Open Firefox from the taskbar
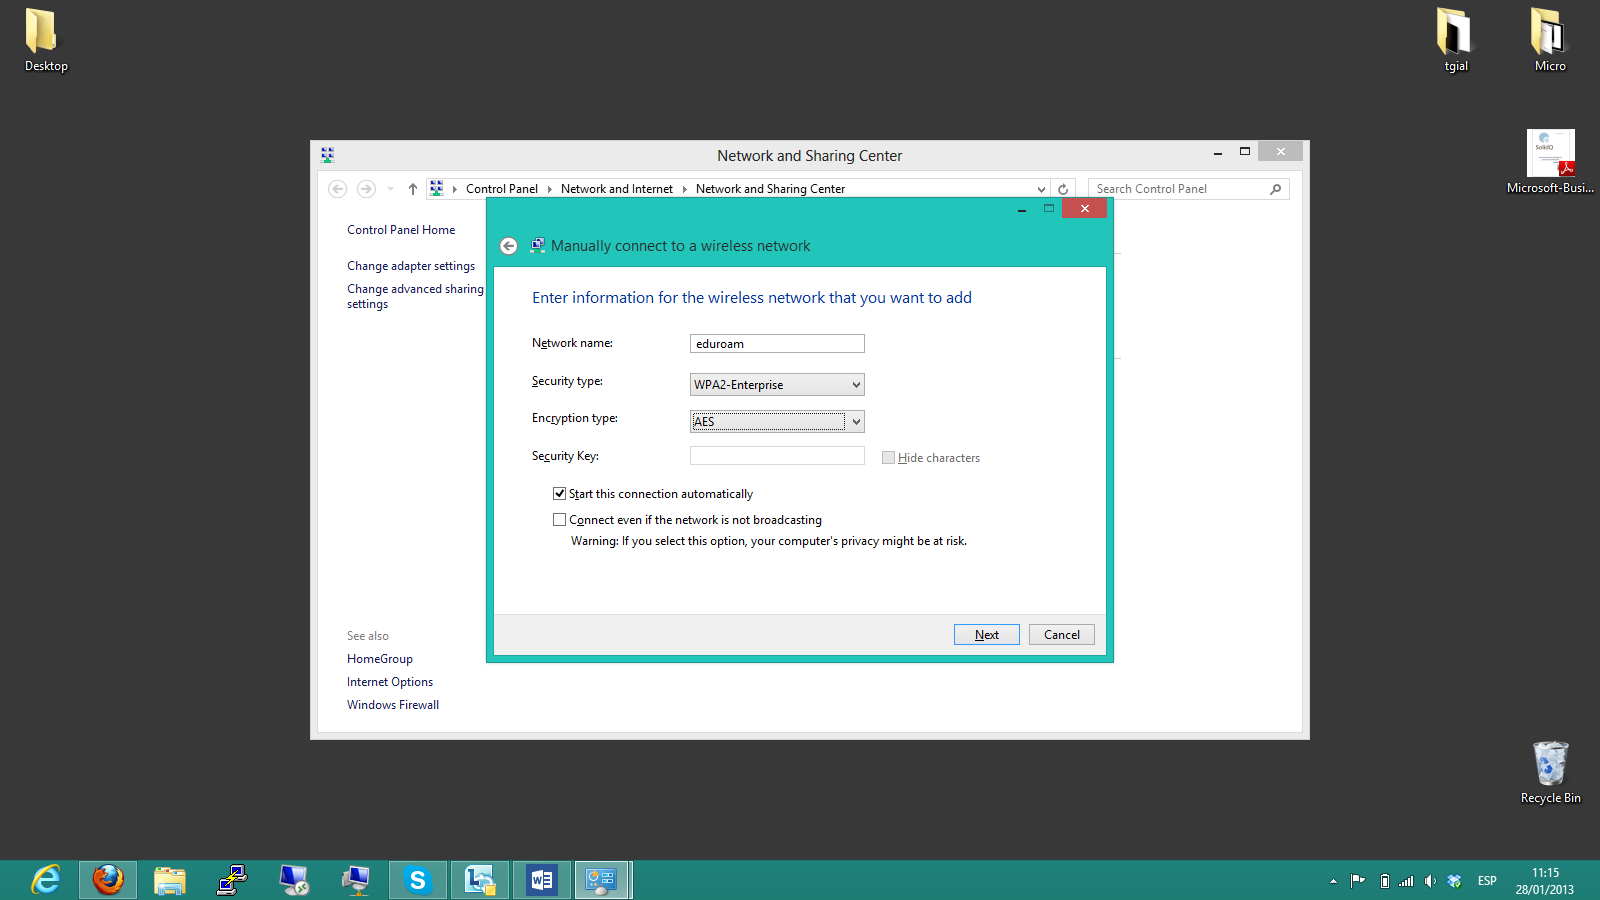Viewport: 1600px width, 900px height. click(x=108, y=880)
